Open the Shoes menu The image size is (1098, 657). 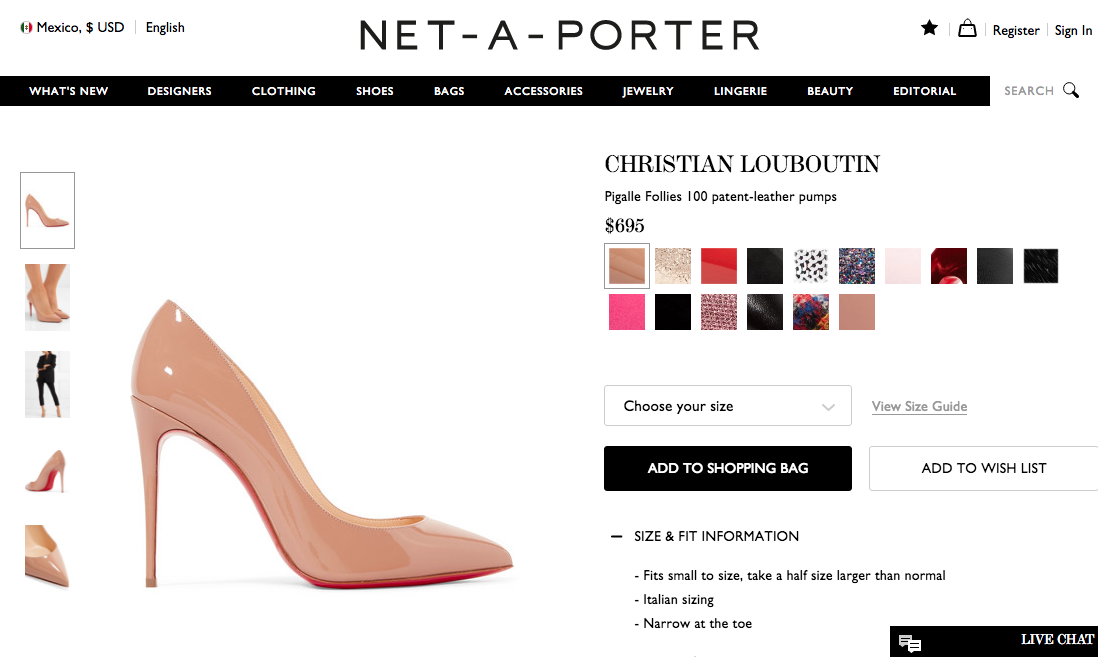click(374, 91)
